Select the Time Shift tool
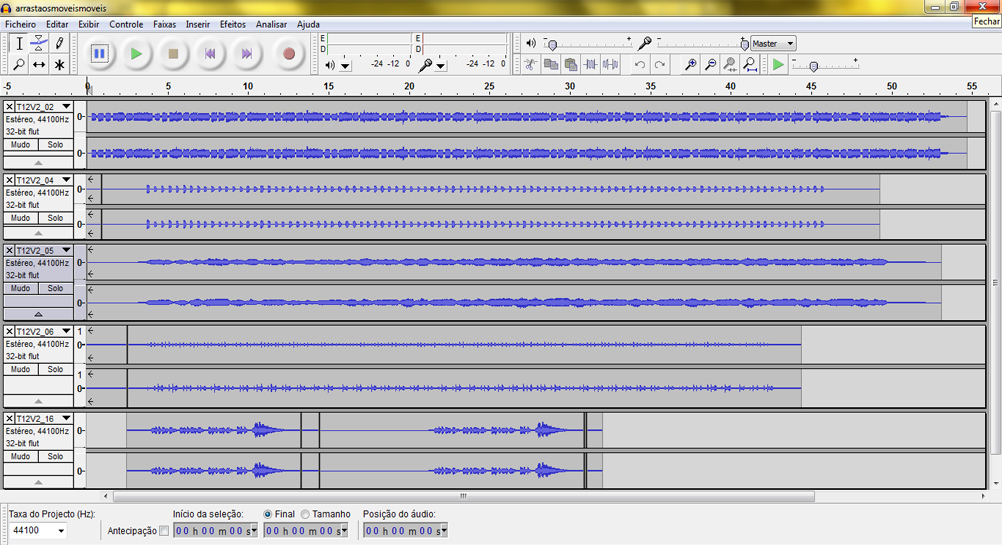The width and height of the screenshot is (1002, 545). pos(39,65)
